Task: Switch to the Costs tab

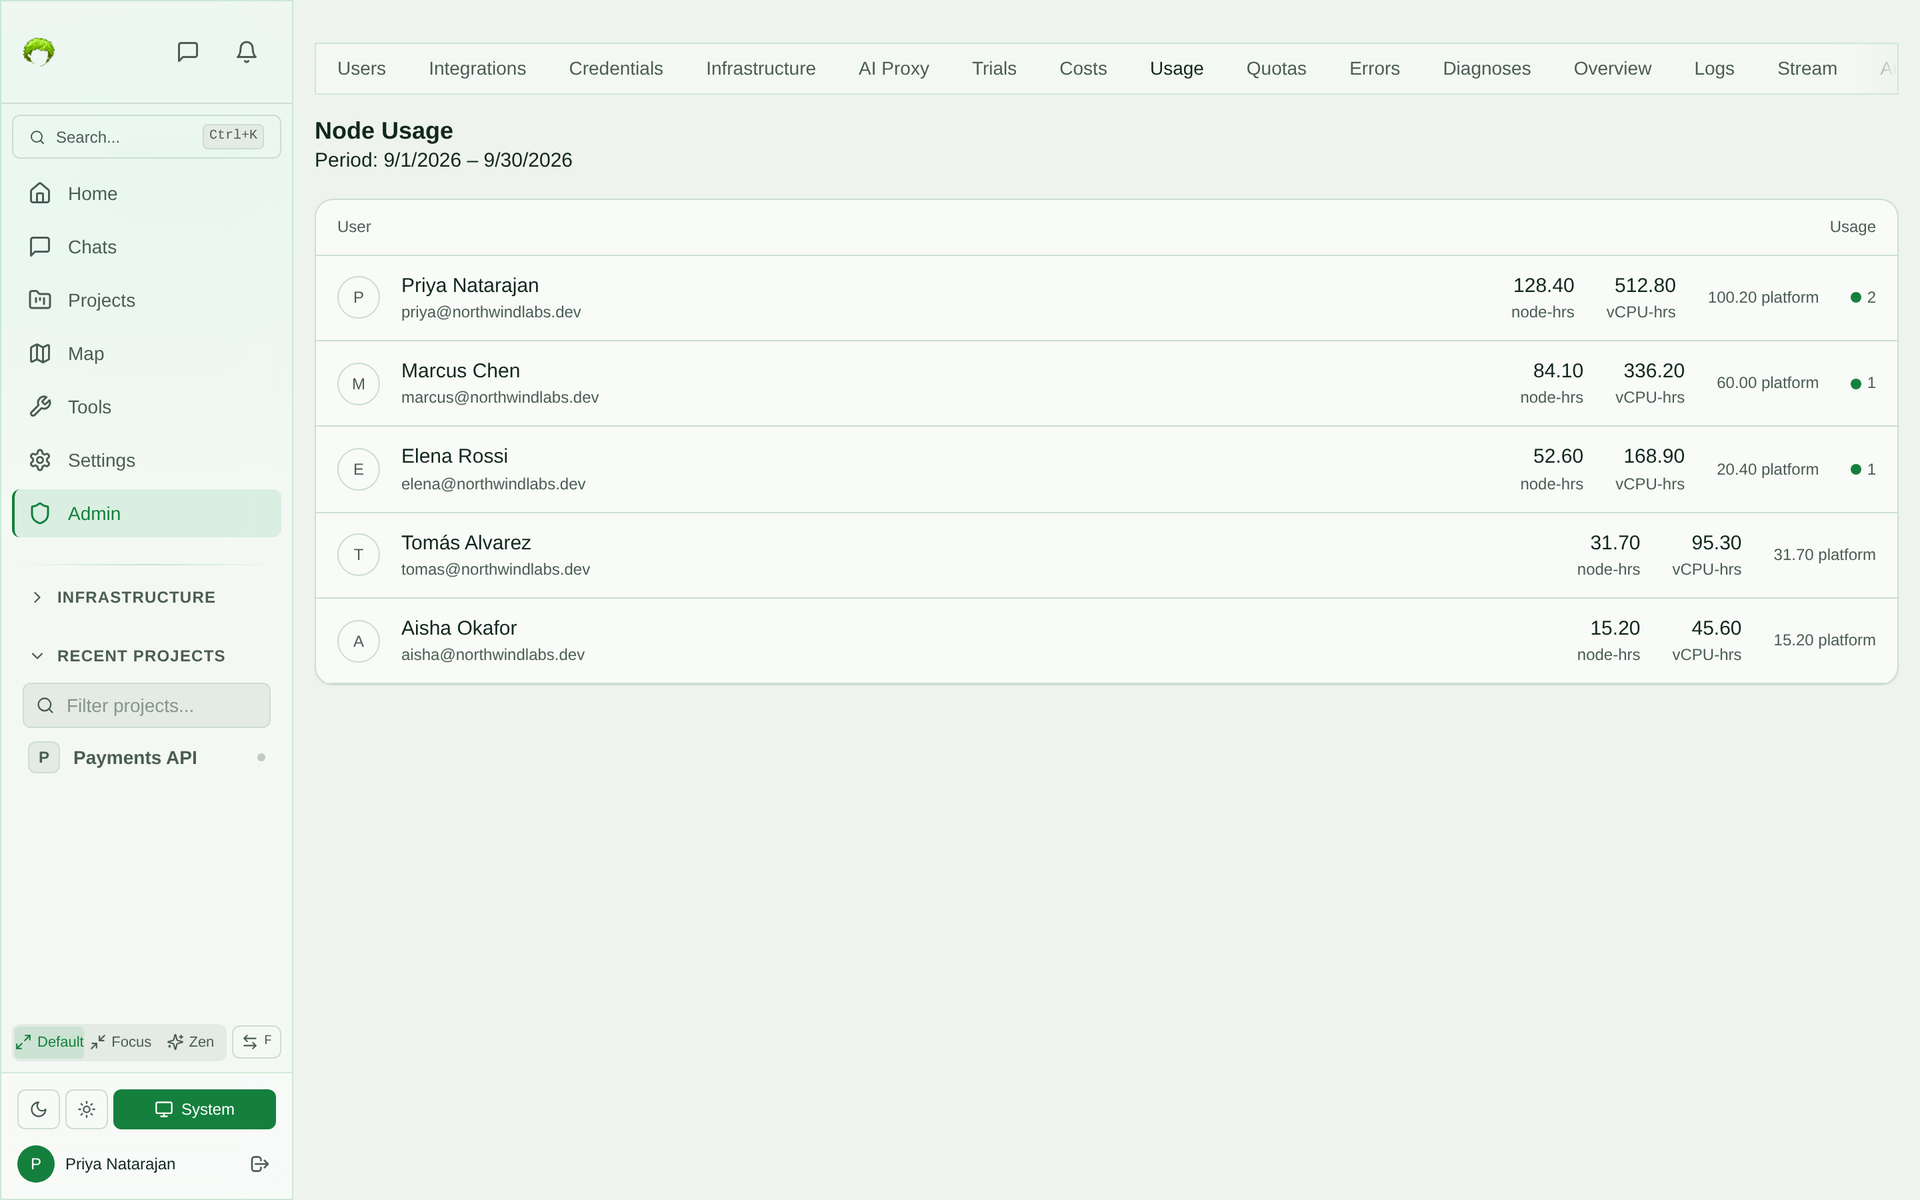Action: coord(1083,69)
